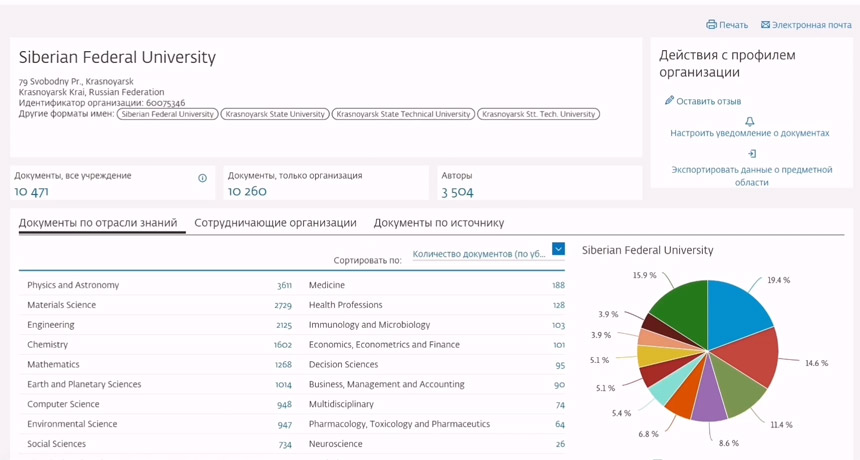Screen dimensions: 860x460
Task: Click the Siberian Federal University page heading
Action: click(x=117, y=58)
